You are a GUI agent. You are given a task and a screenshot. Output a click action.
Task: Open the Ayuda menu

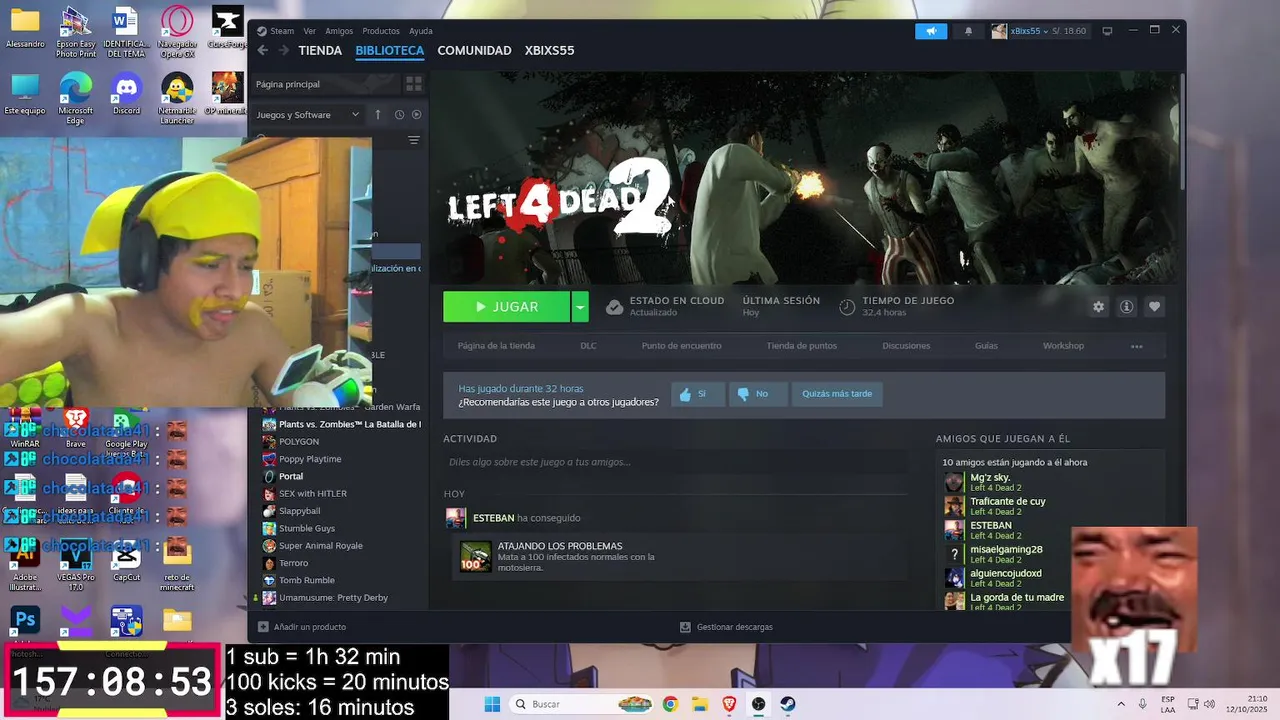click(x=421, y=31)
